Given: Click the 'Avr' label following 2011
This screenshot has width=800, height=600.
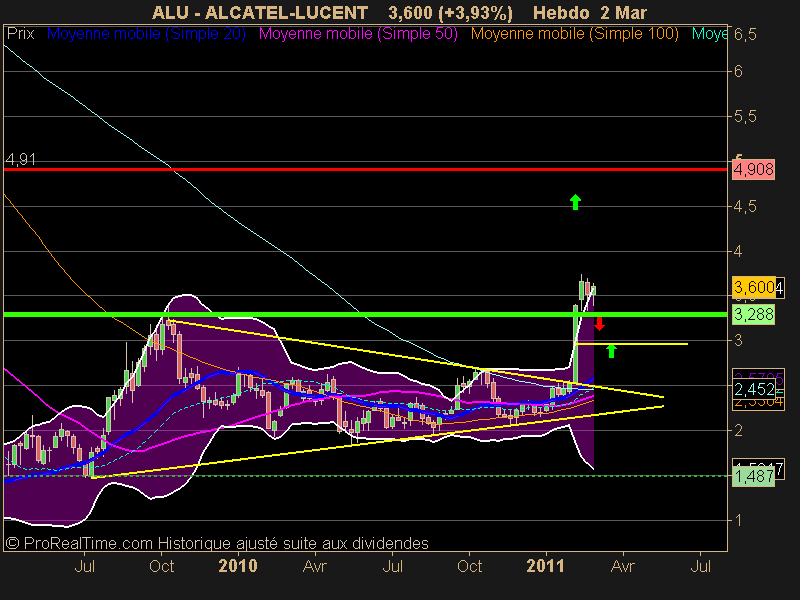Looking at the screenshot, I should pos(622,566).
